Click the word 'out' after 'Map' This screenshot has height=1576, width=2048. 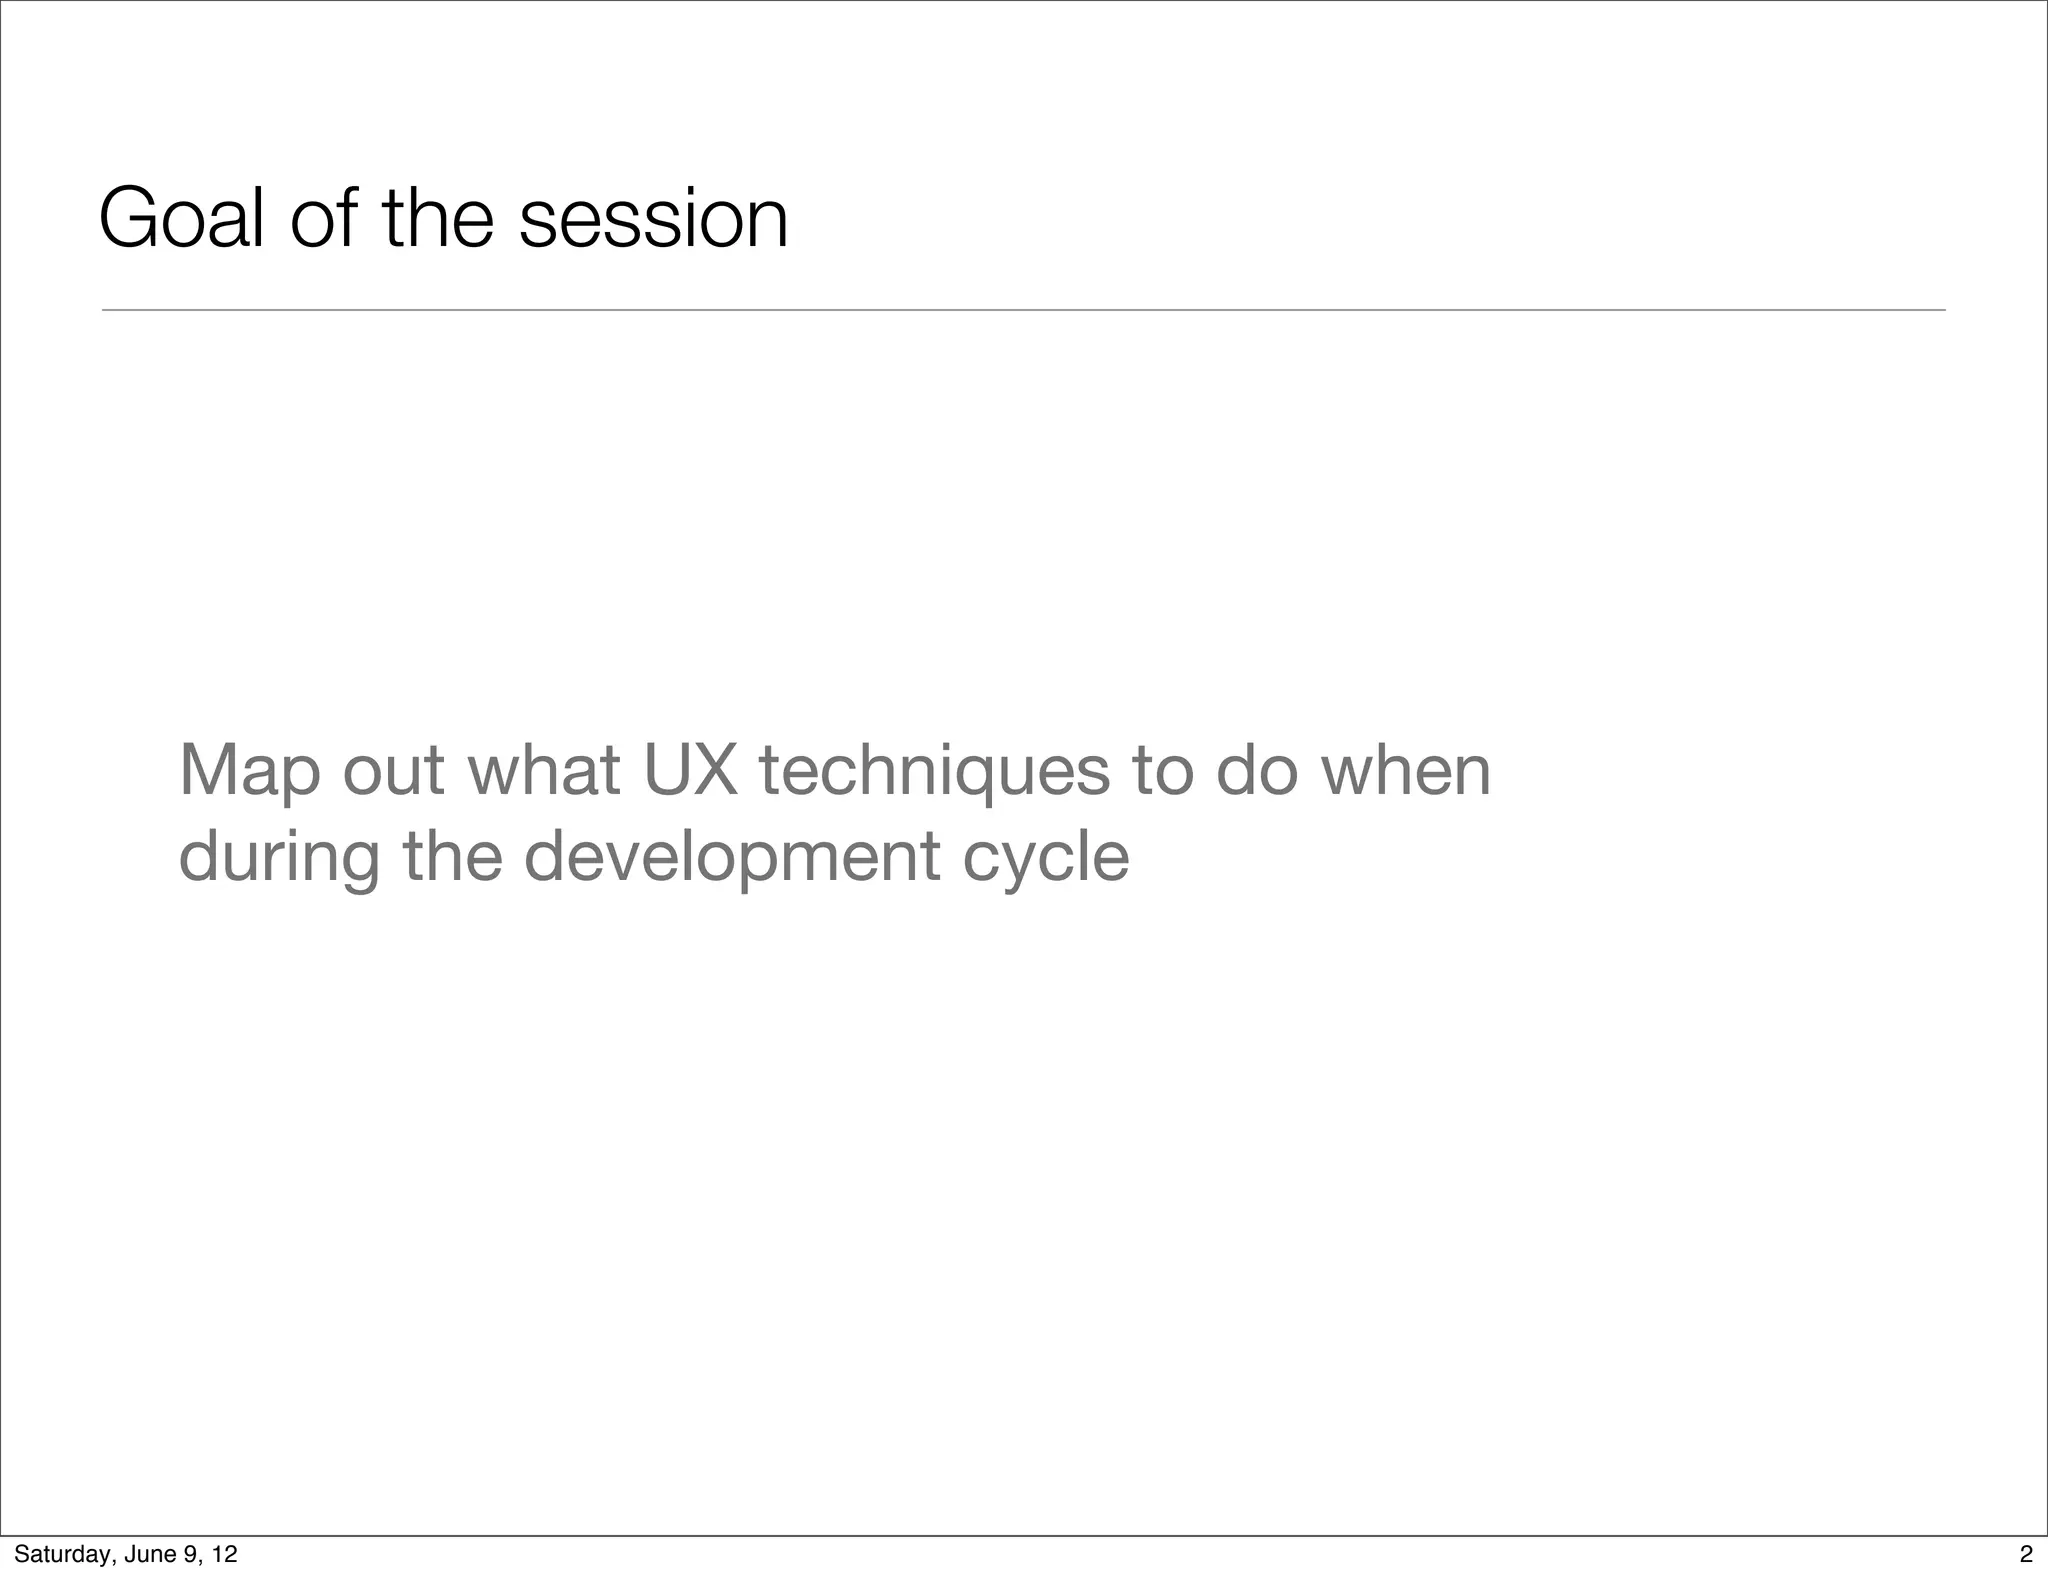point(393,771)
